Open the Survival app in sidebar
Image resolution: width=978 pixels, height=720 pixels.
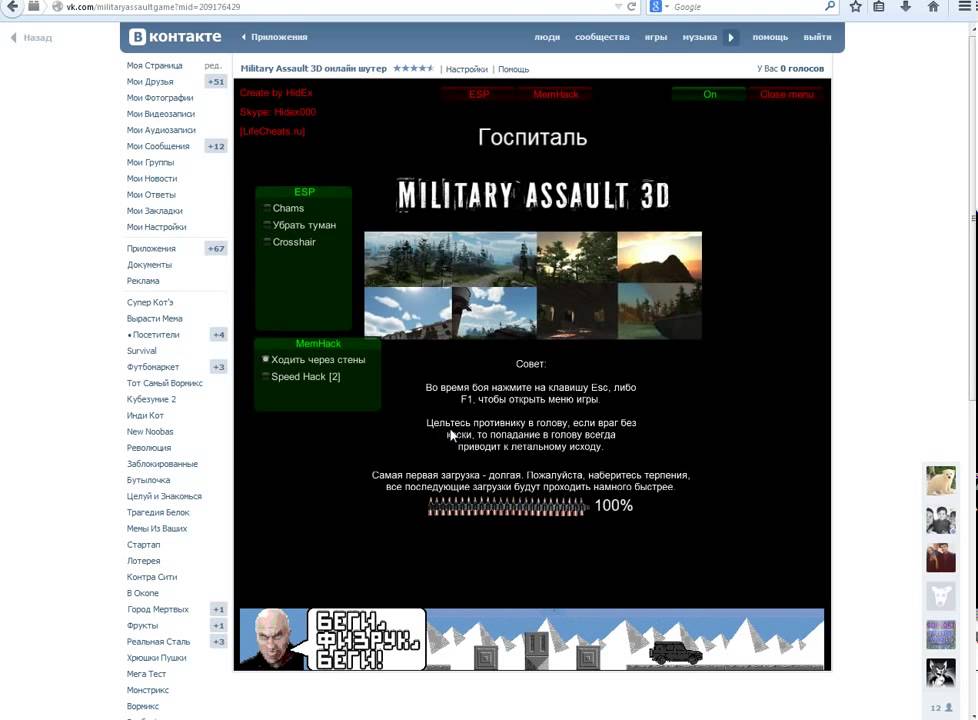(142, 351)
